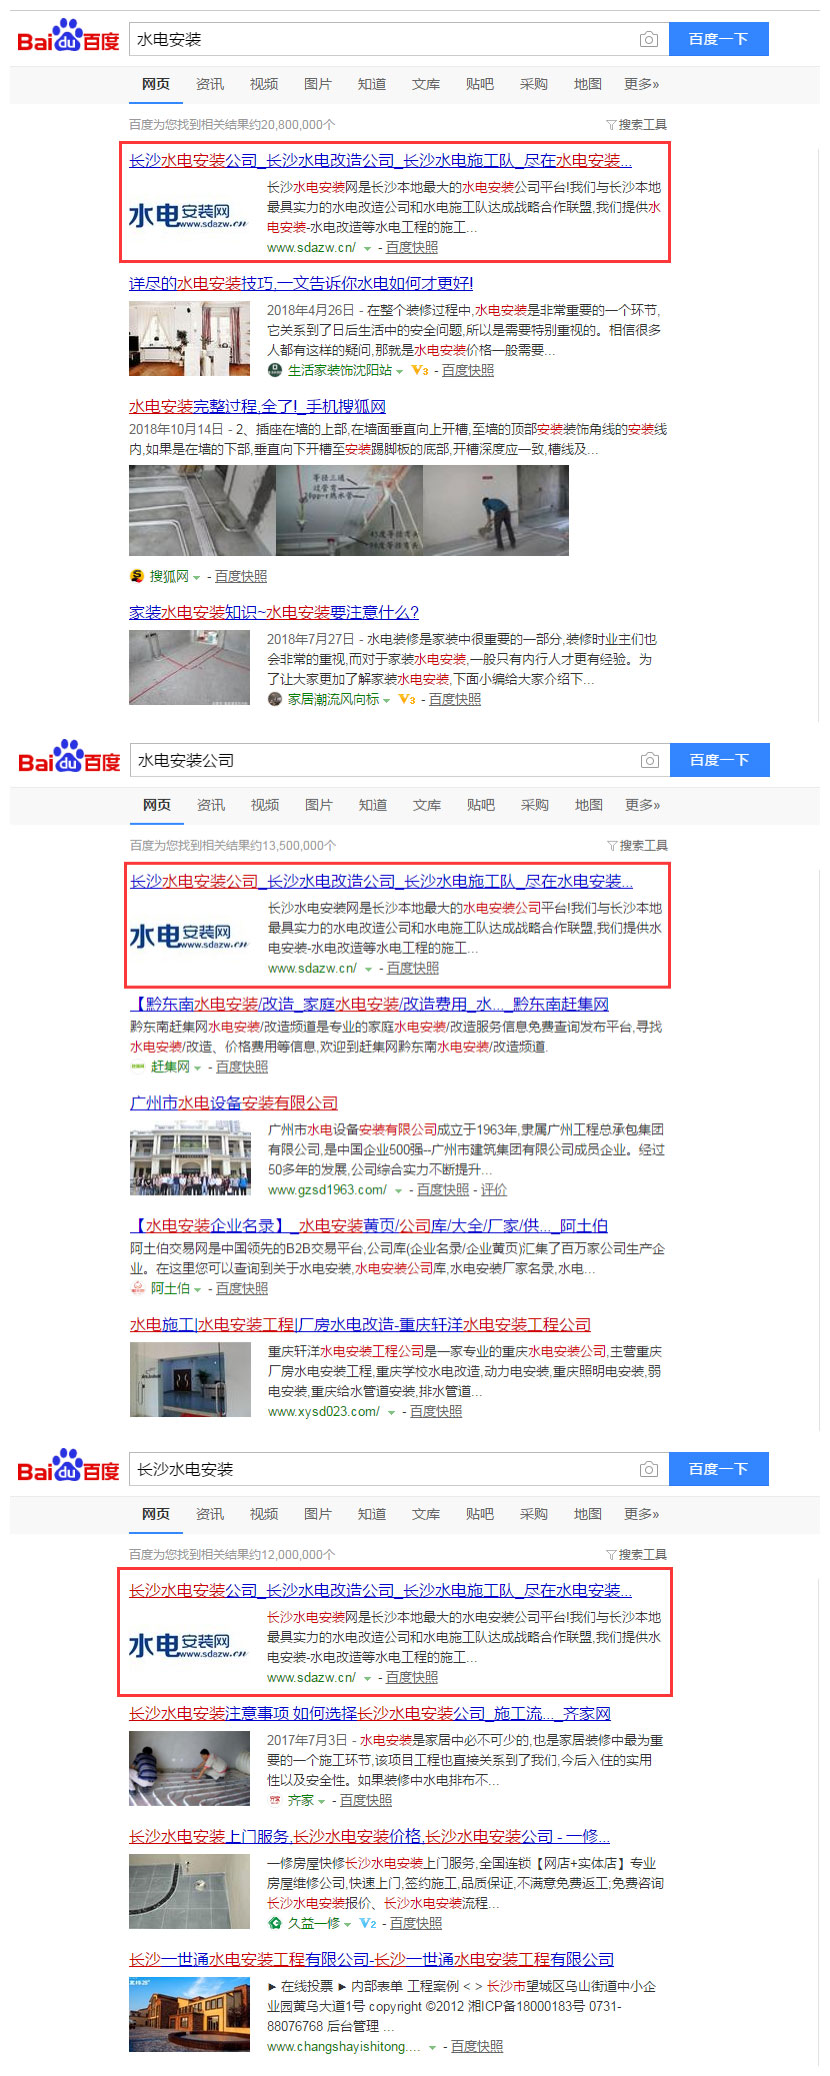Open 知道 tab under 水电安装 search
This screenshot has height=2076, width=830.
pyautogui.click(x=372, y=84)
